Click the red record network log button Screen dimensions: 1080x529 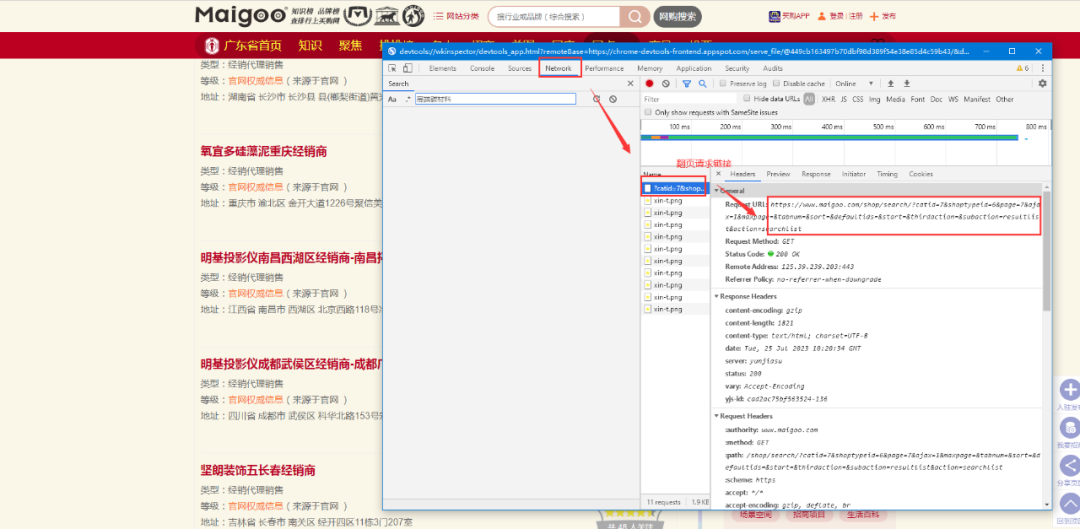tap(649, 83)
